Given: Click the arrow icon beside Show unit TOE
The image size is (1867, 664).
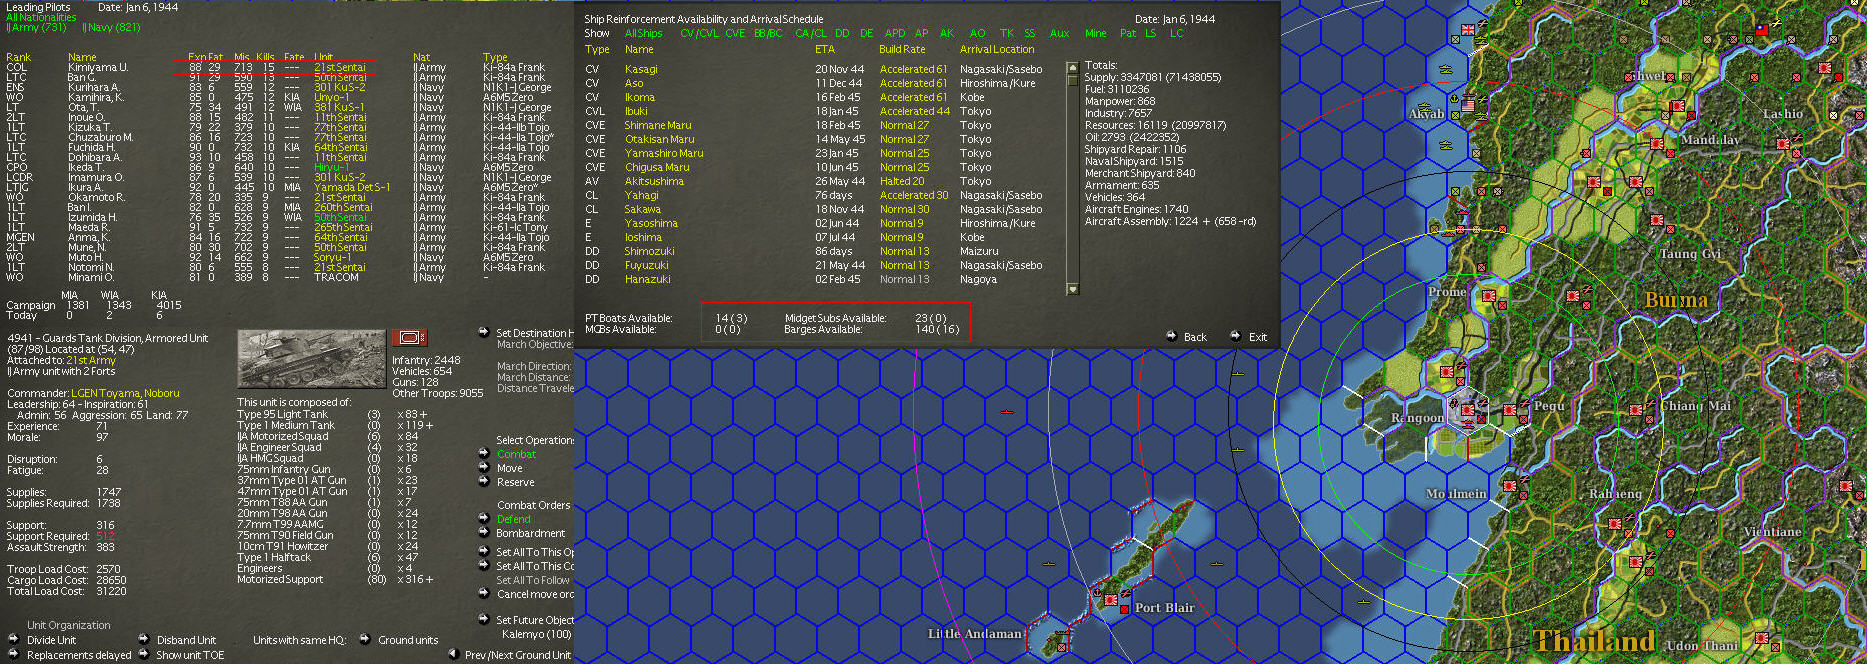Looking at the screenshot, I should tap(143, 654).
